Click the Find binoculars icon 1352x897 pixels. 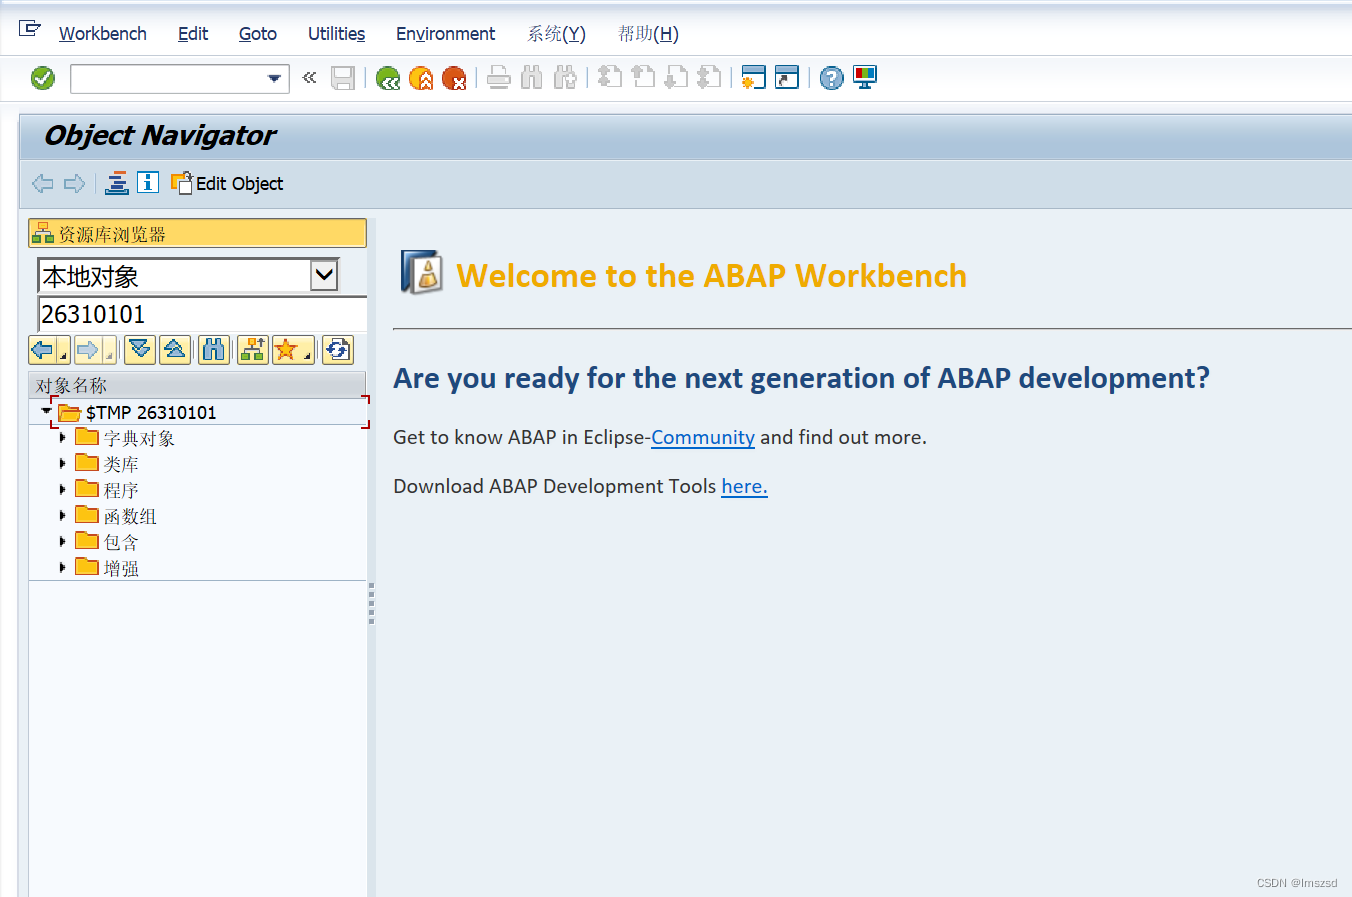click(532, 78)
